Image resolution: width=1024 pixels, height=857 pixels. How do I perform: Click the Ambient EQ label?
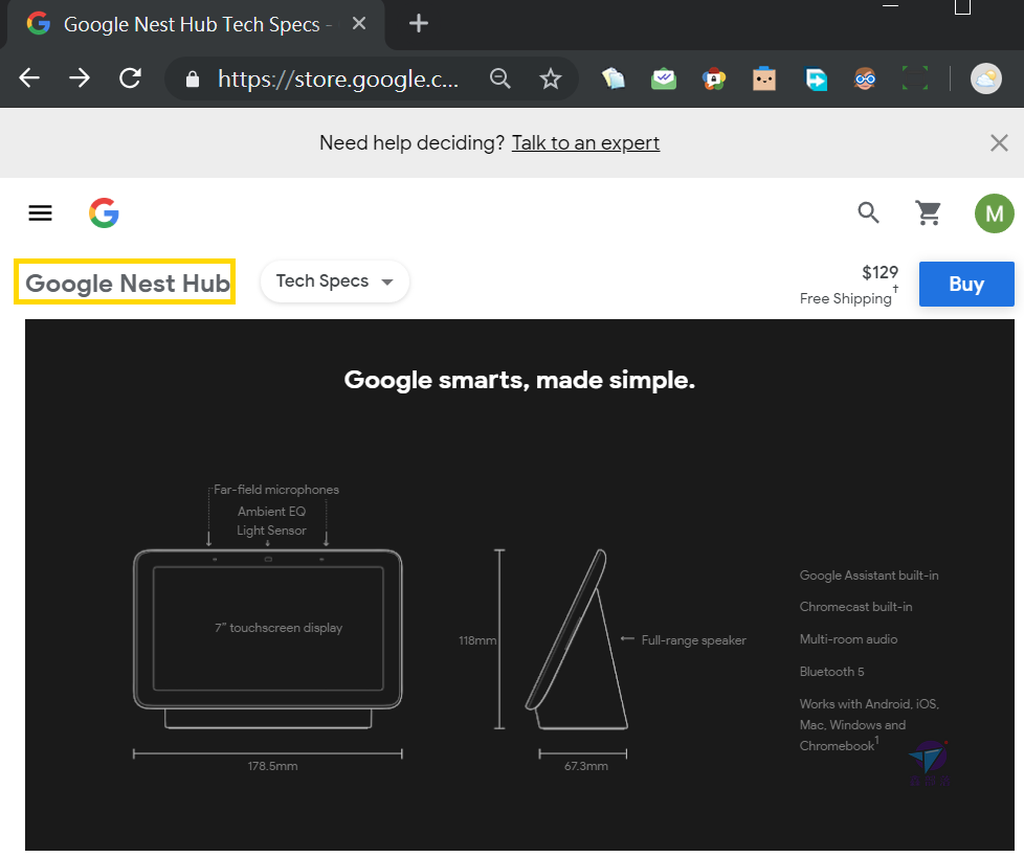point(272,511)
